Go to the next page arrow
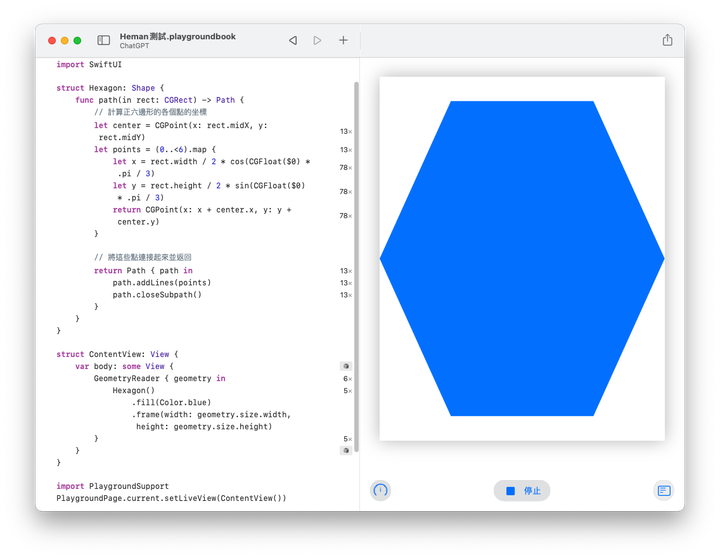720x558 pixels. pyautogui.click(x=317, y=40)
